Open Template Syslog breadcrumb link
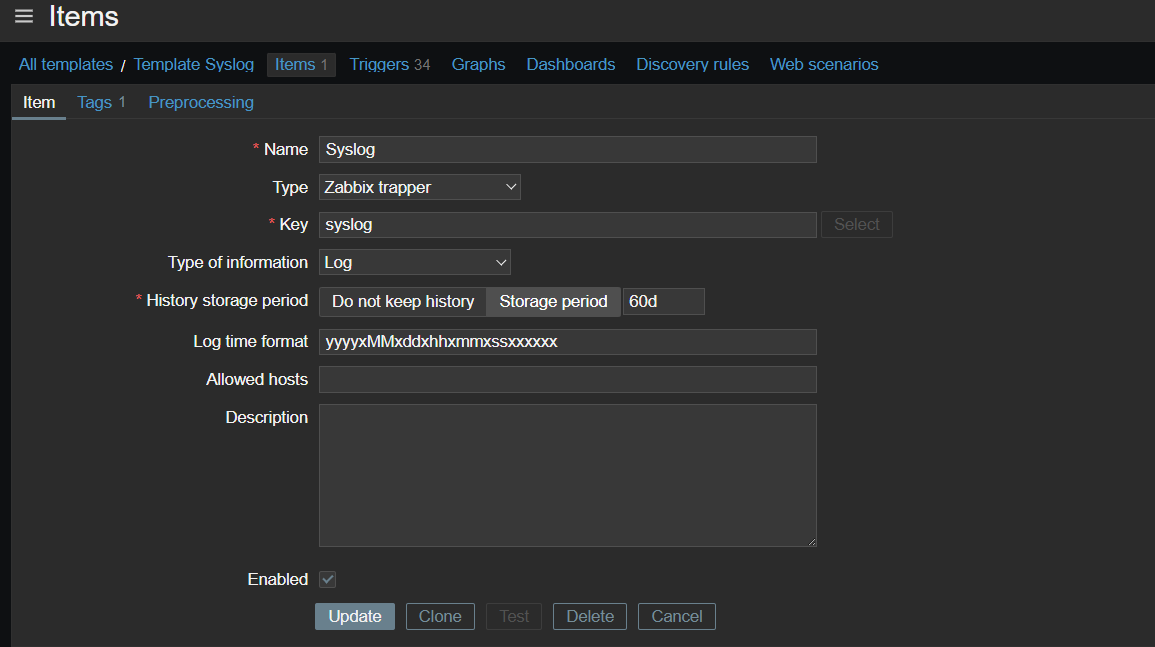This screenshot has height=647, width=1155. (194, 65)
